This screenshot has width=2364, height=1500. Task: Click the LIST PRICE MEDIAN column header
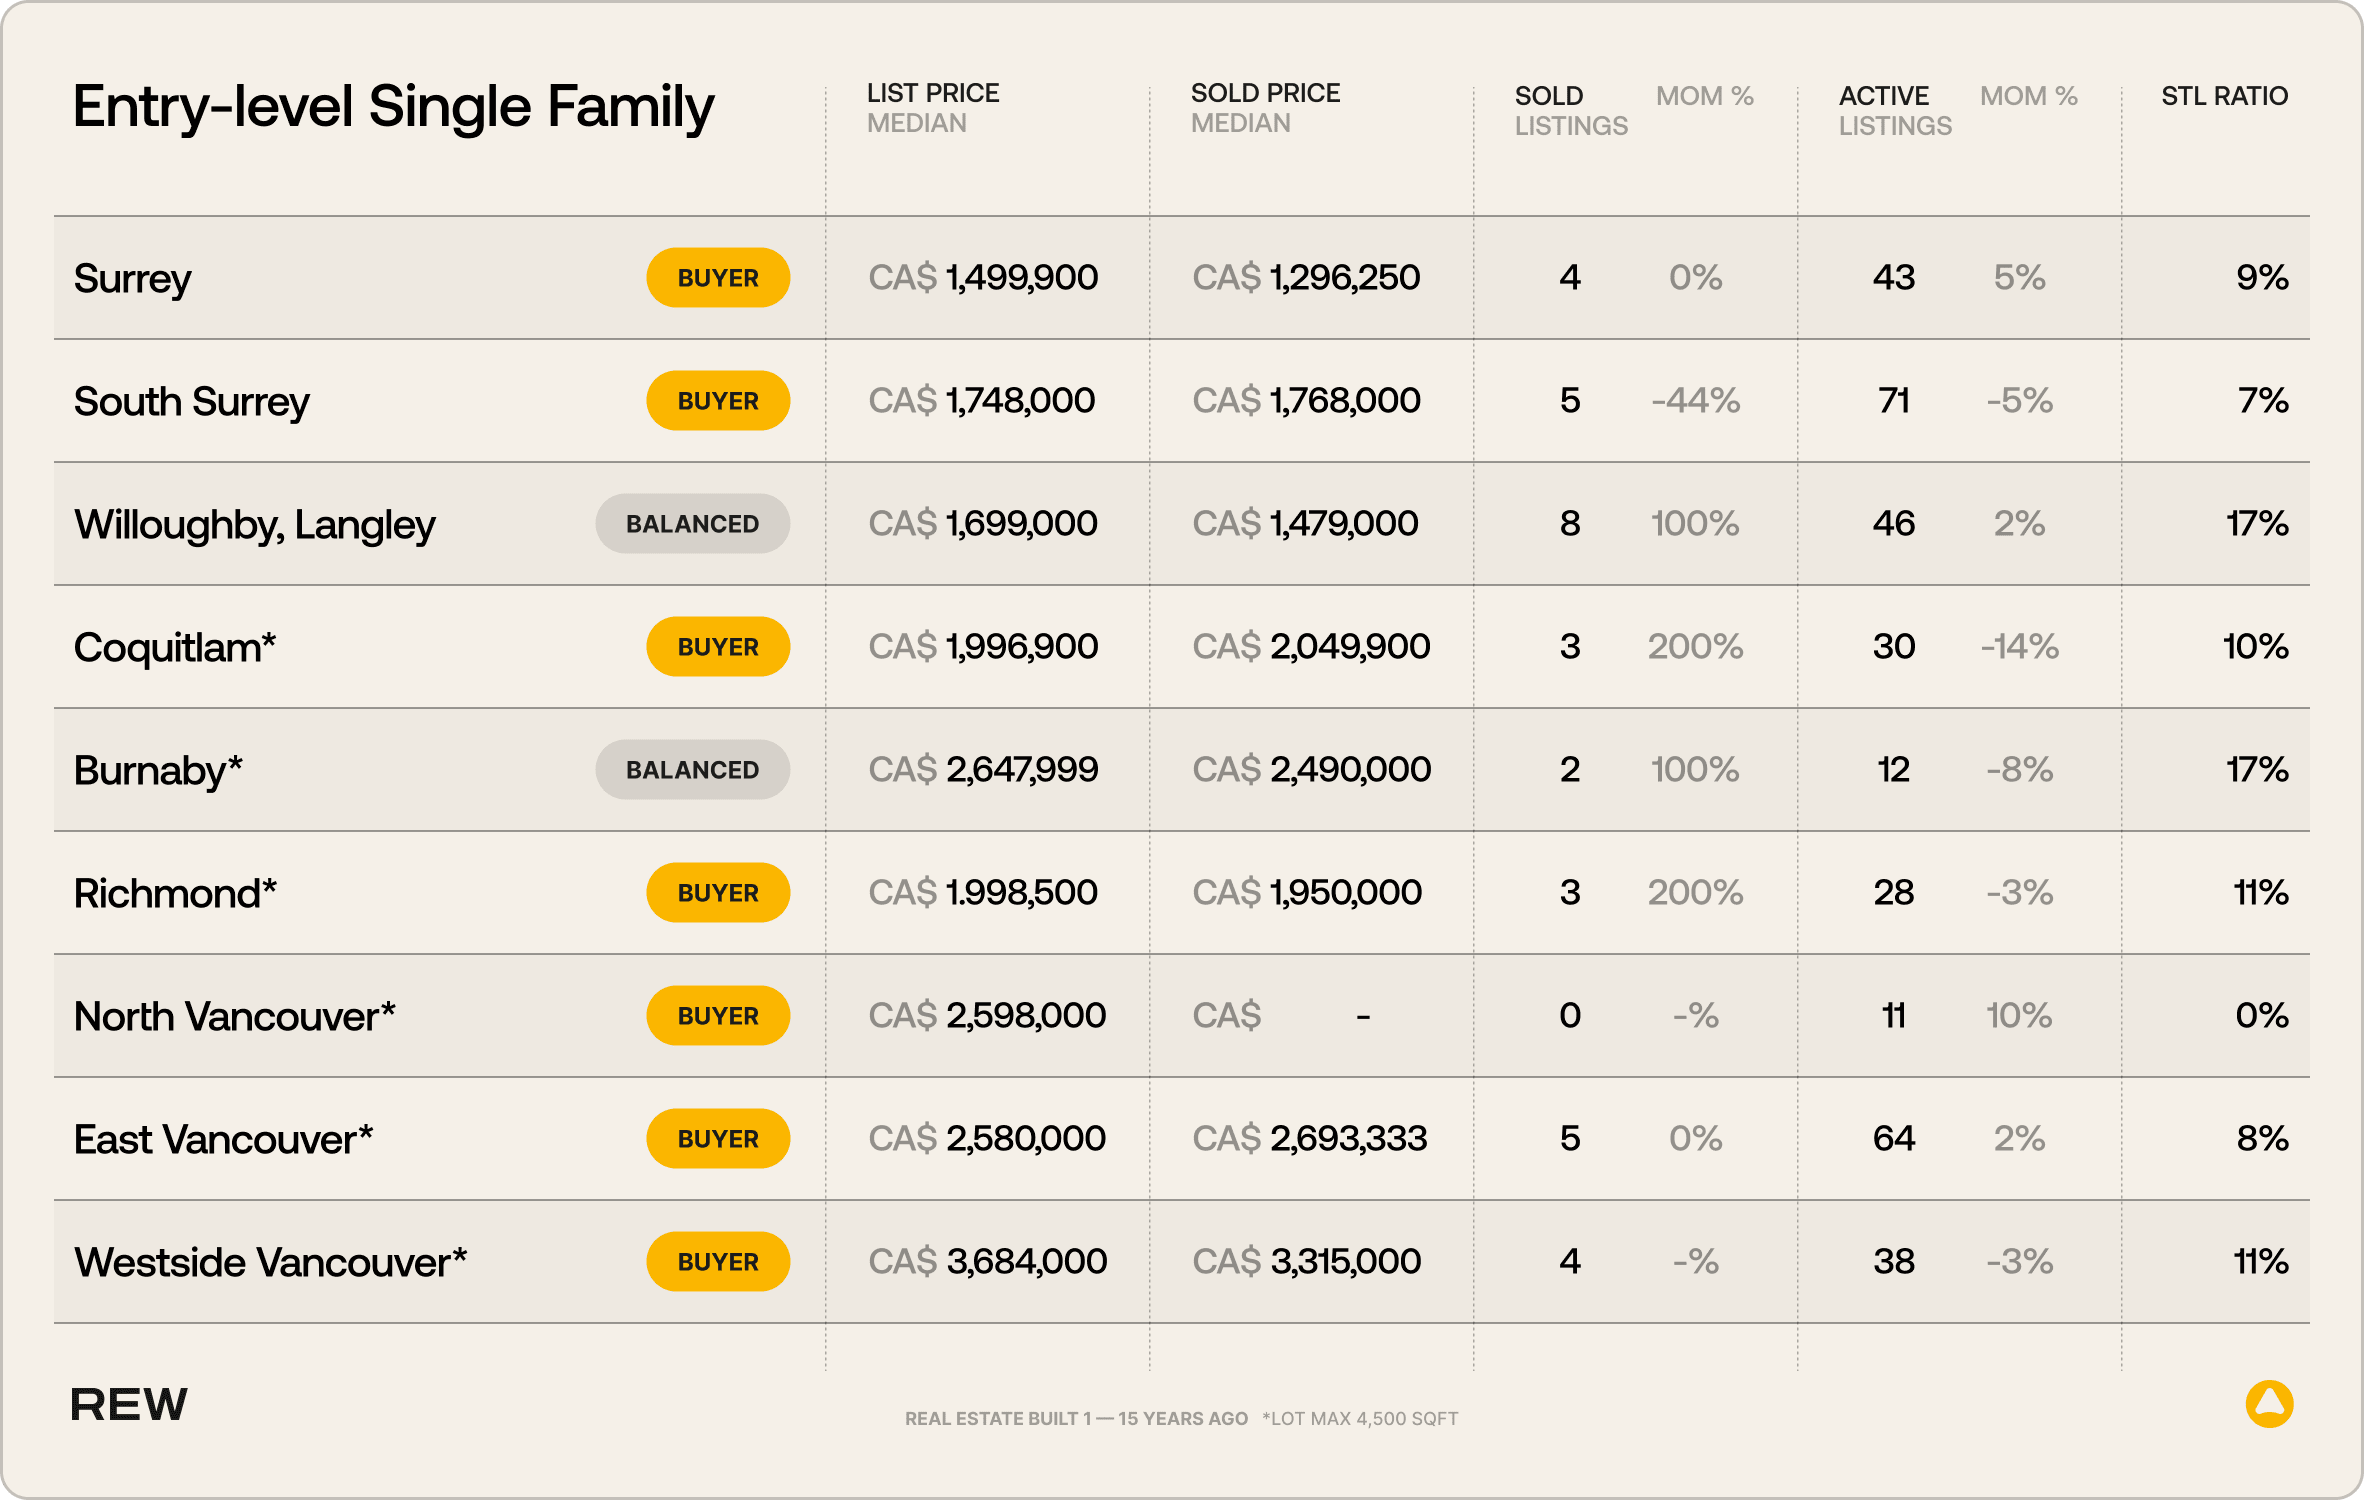[x=933, y=108]
